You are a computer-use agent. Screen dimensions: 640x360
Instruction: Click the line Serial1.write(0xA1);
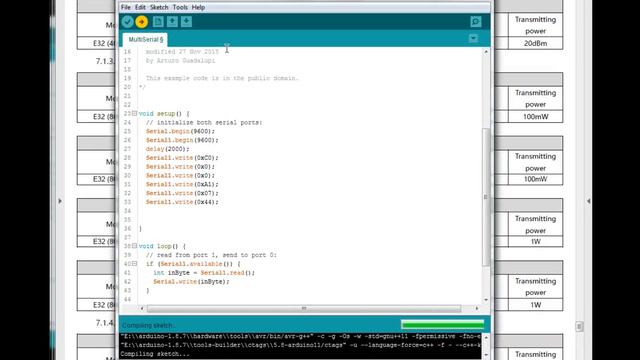coord(182,184)
